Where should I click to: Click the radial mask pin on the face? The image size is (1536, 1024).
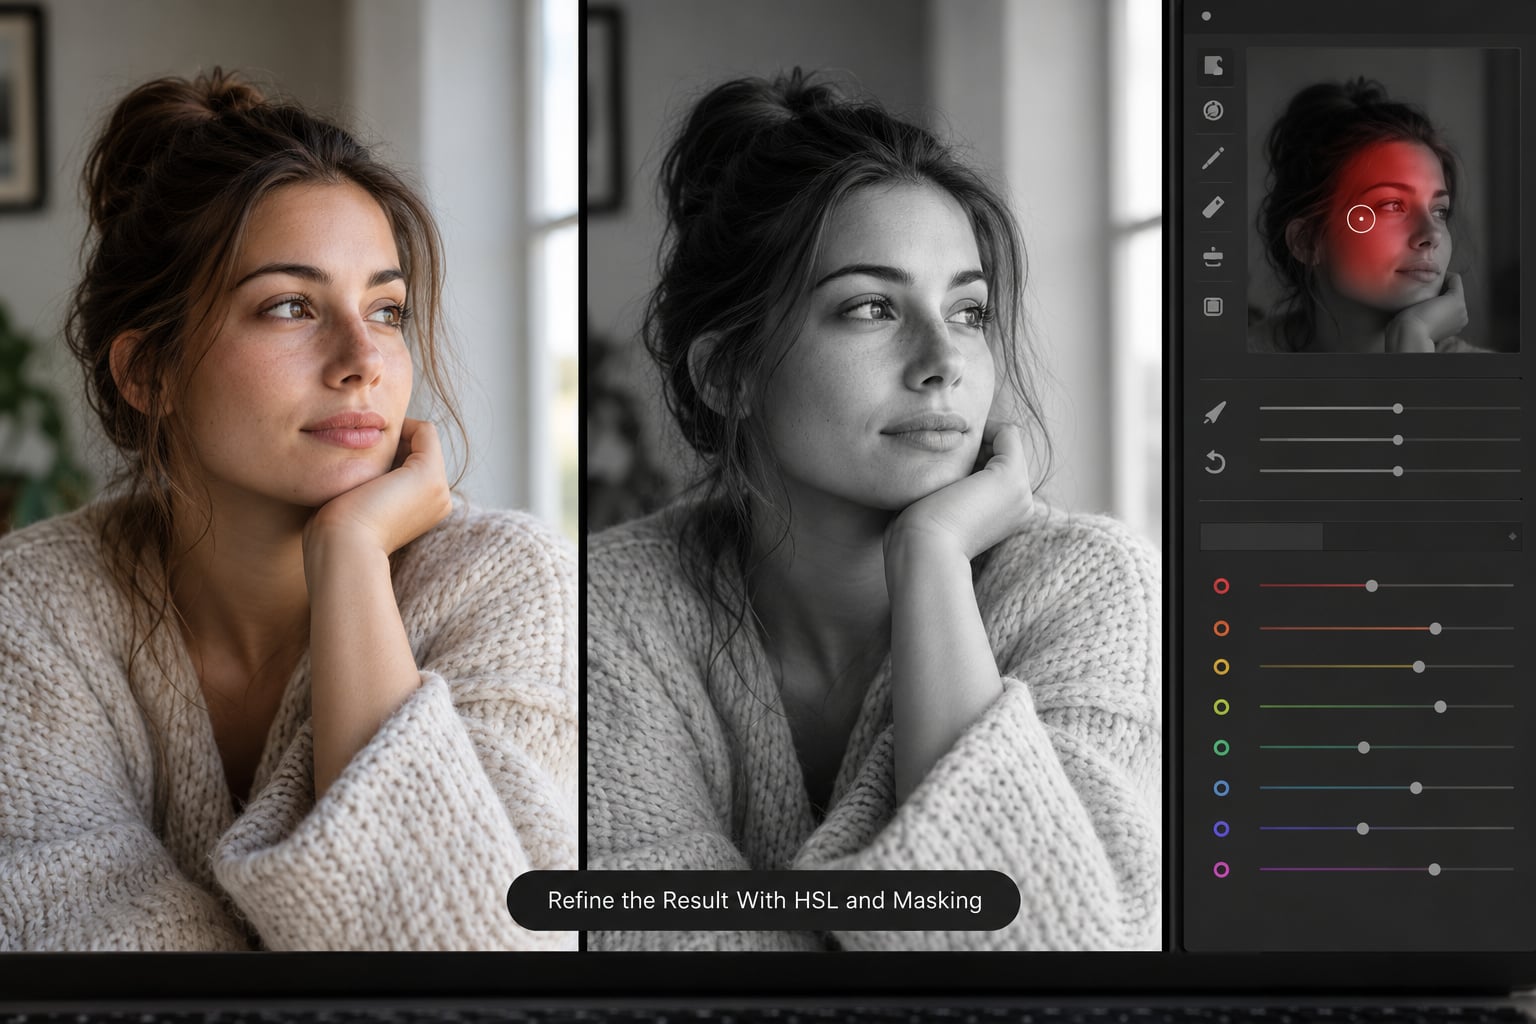(1361, 219)
